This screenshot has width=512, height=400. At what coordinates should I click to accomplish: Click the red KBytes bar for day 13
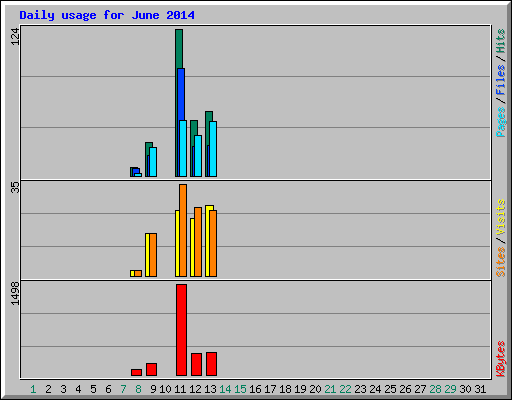coord(211,364)
